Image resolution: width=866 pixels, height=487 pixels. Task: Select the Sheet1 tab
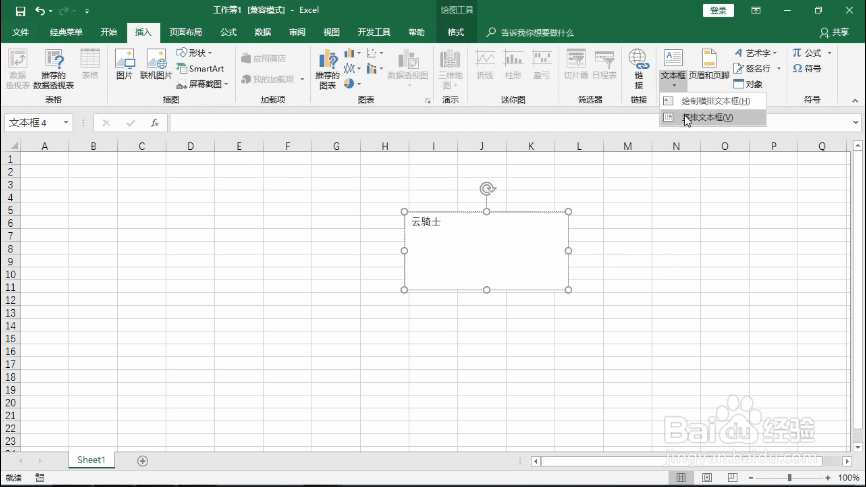point(91,460)
